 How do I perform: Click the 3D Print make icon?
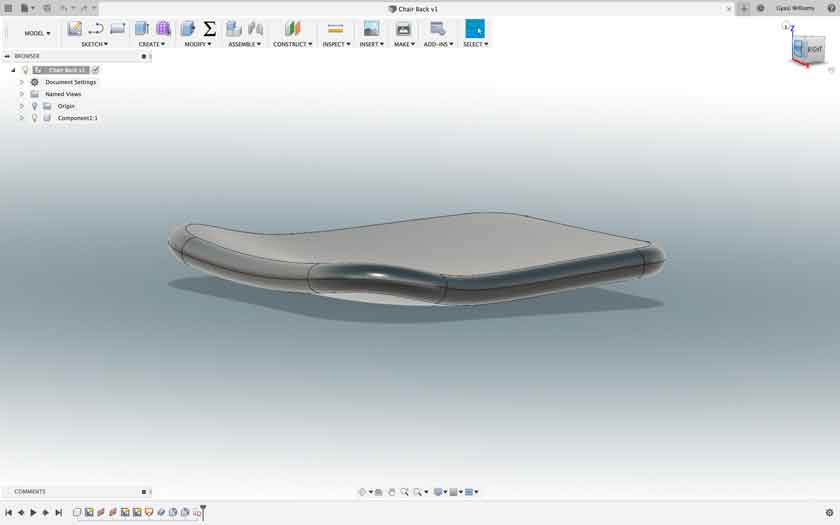pos(403,29)
